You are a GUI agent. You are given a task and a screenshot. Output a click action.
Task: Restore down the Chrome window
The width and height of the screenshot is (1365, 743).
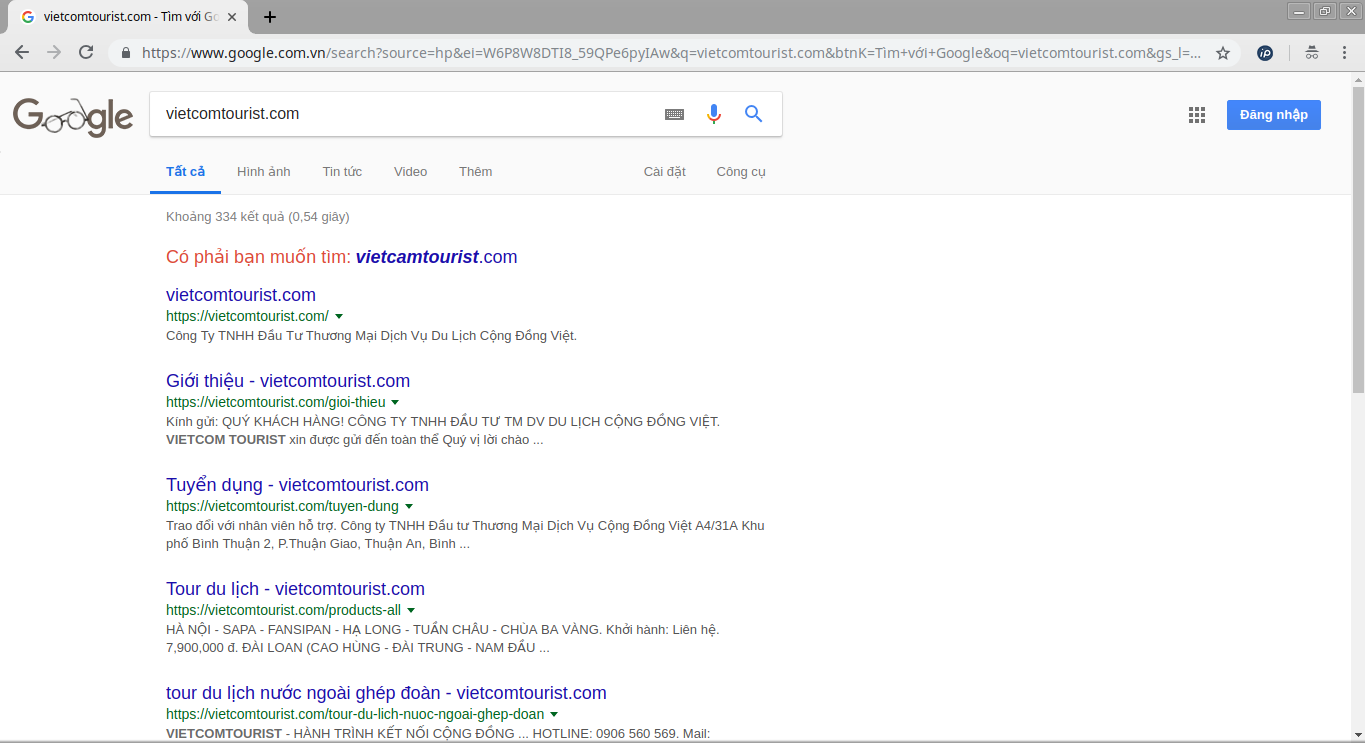click(1325, 11)
